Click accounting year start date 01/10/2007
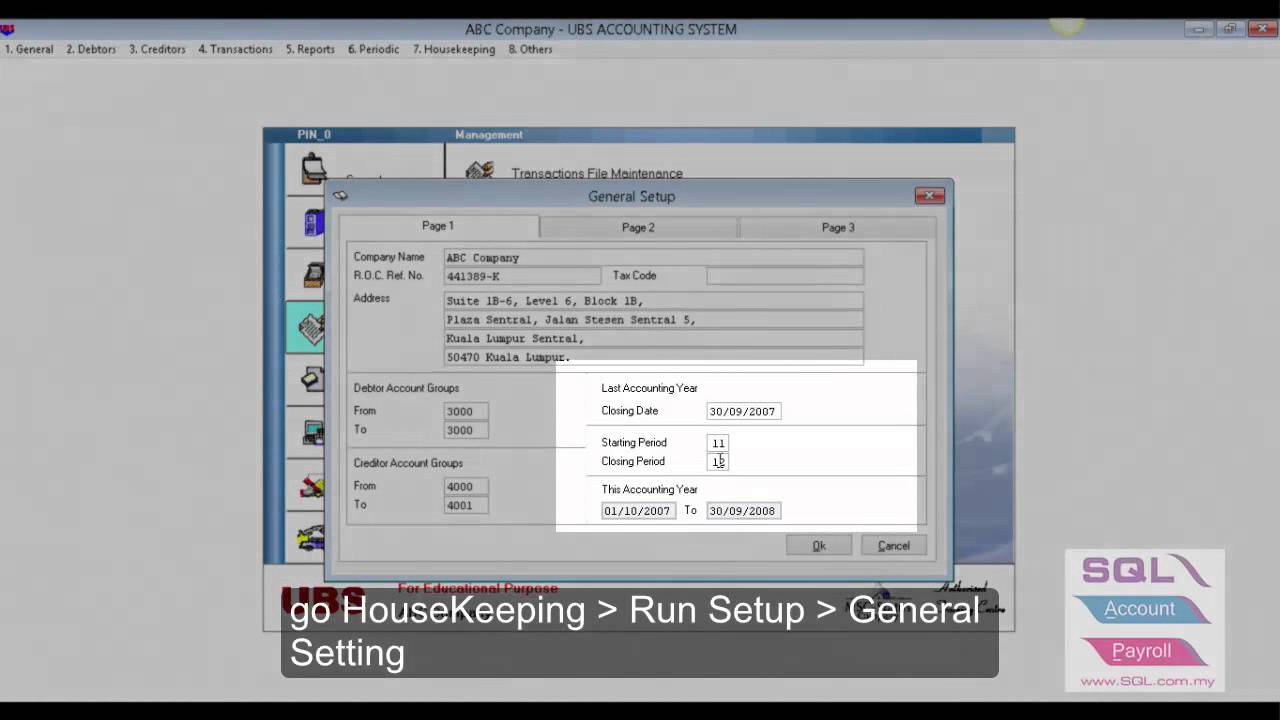Screen dimensions: 1280x720 [x=638, y=511]
